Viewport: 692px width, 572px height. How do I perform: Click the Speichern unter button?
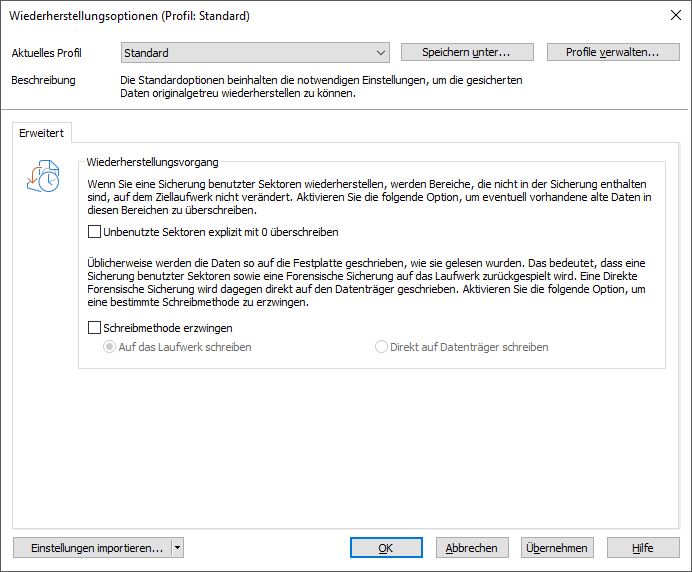[x=467, y=52]
